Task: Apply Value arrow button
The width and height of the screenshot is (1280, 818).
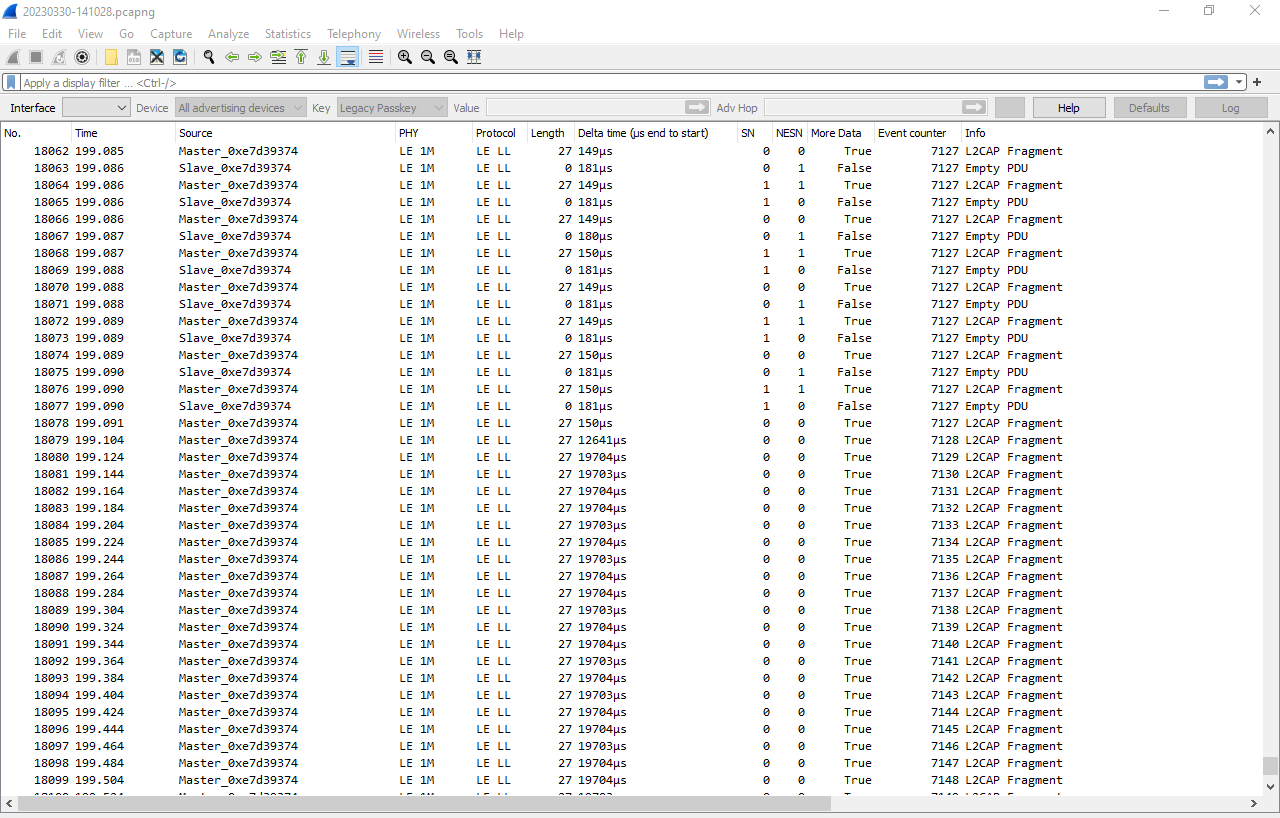Action: point(697,107)
